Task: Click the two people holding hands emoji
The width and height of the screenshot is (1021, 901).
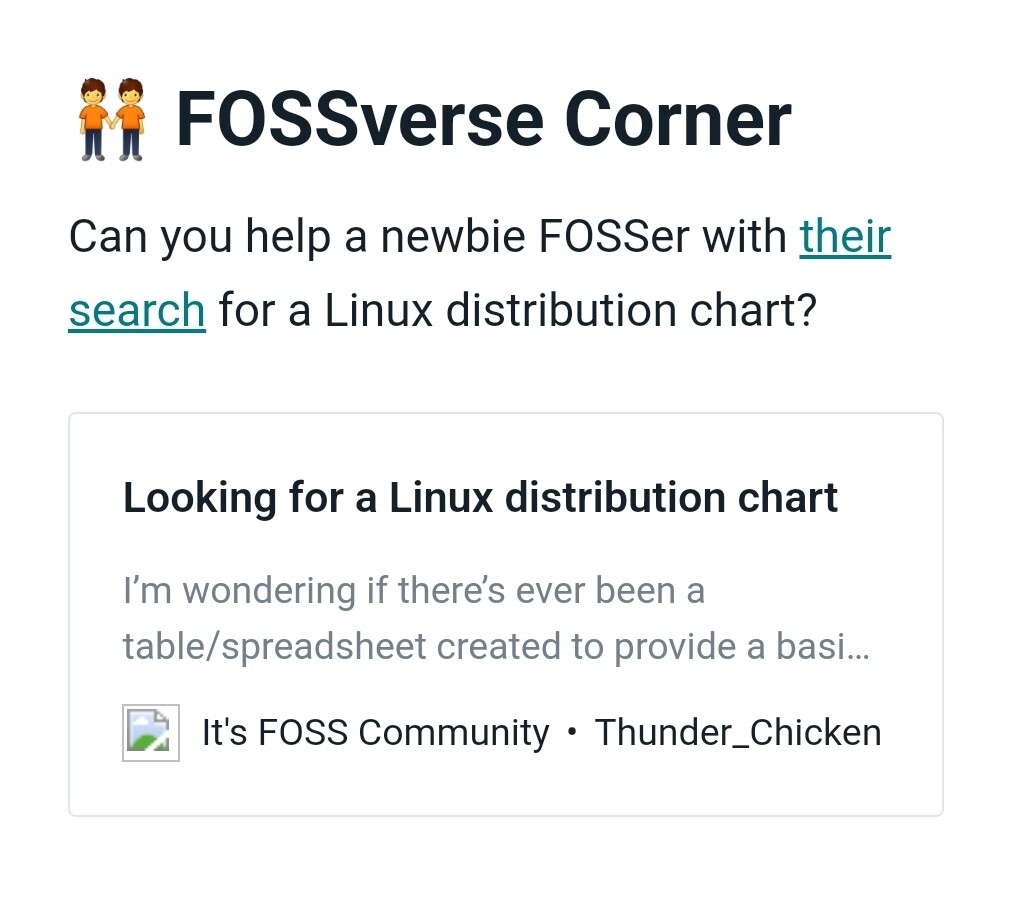Action: pyautogui.click(x=111, y=120)
